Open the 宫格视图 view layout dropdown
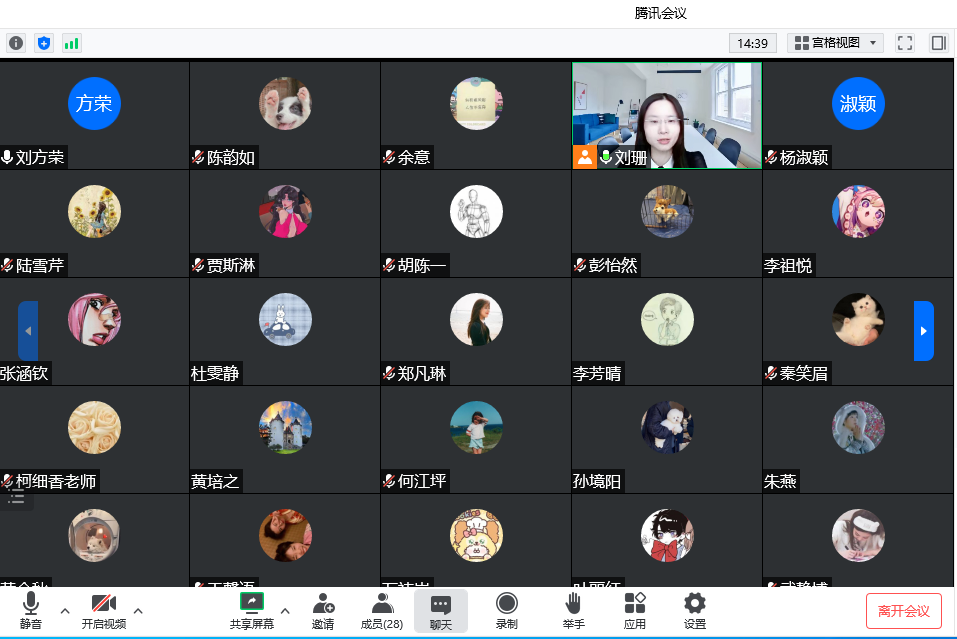Viewport: 957px width, 639px height. 835,43
